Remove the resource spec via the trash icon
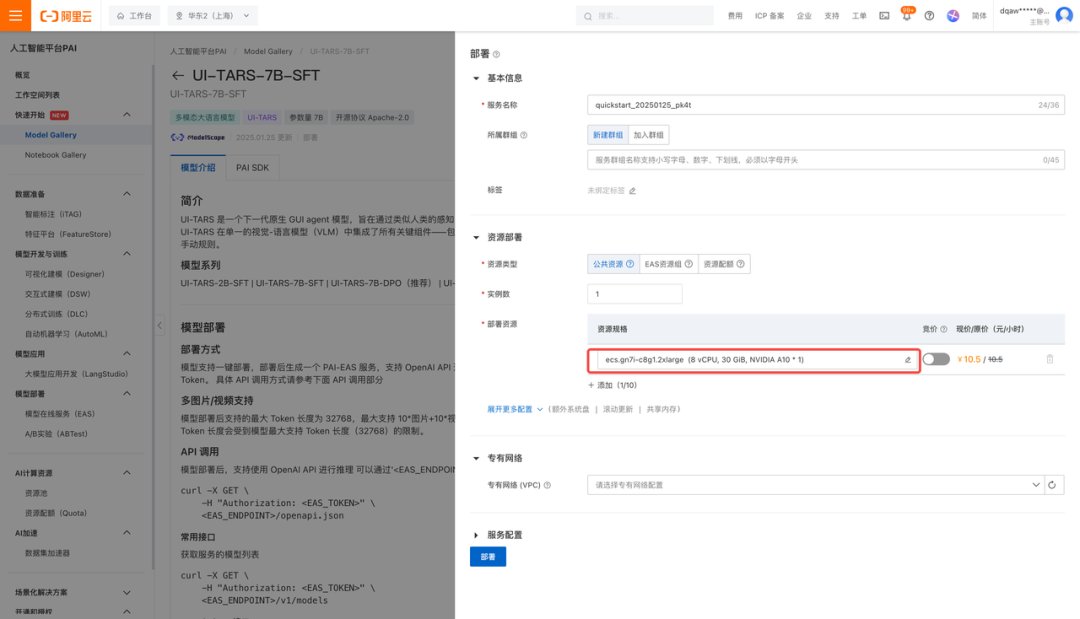The height and width of the screenshot is (619, 1080). coord(1049,359)
